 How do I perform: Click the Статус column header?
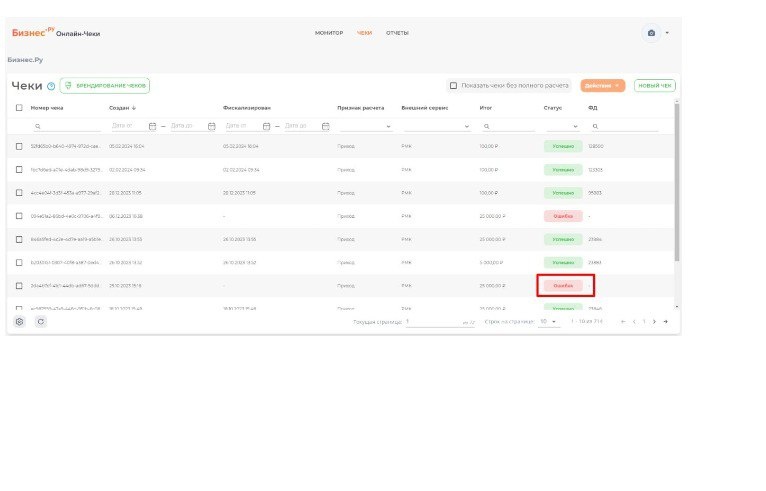coord(553,108)
